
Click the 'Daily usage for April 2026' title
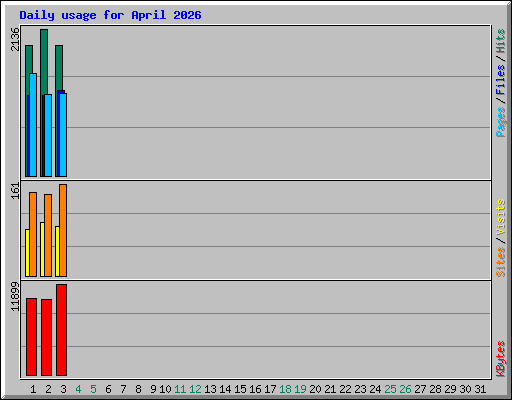click(110, 15)
